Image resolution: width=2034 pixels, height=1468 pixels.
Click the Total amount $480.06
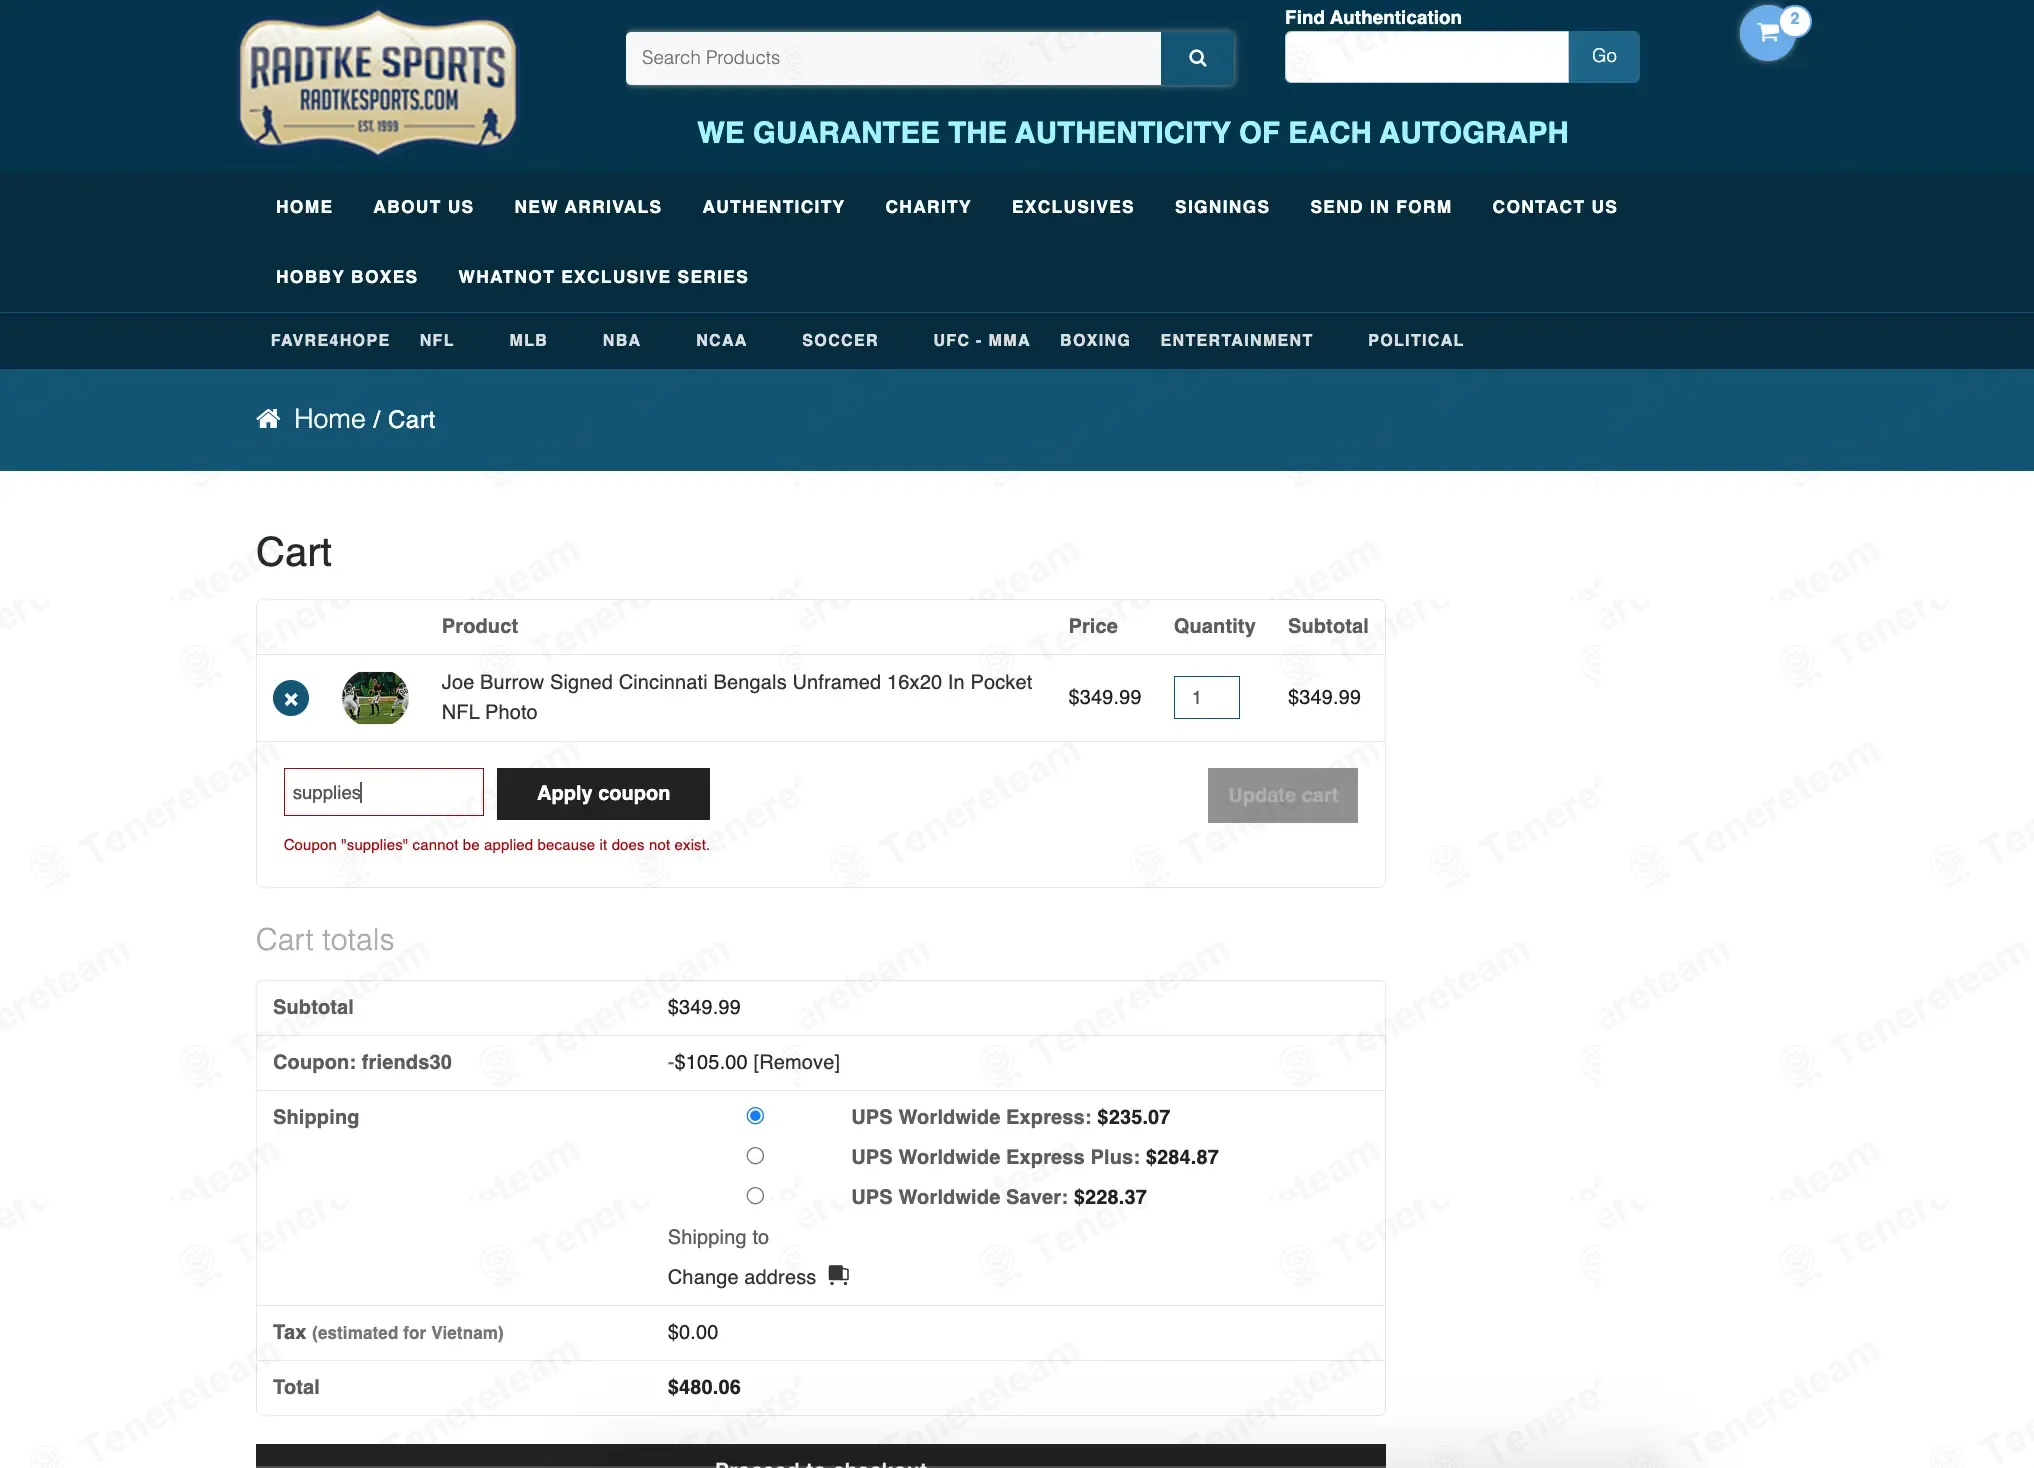point(704,1387)
